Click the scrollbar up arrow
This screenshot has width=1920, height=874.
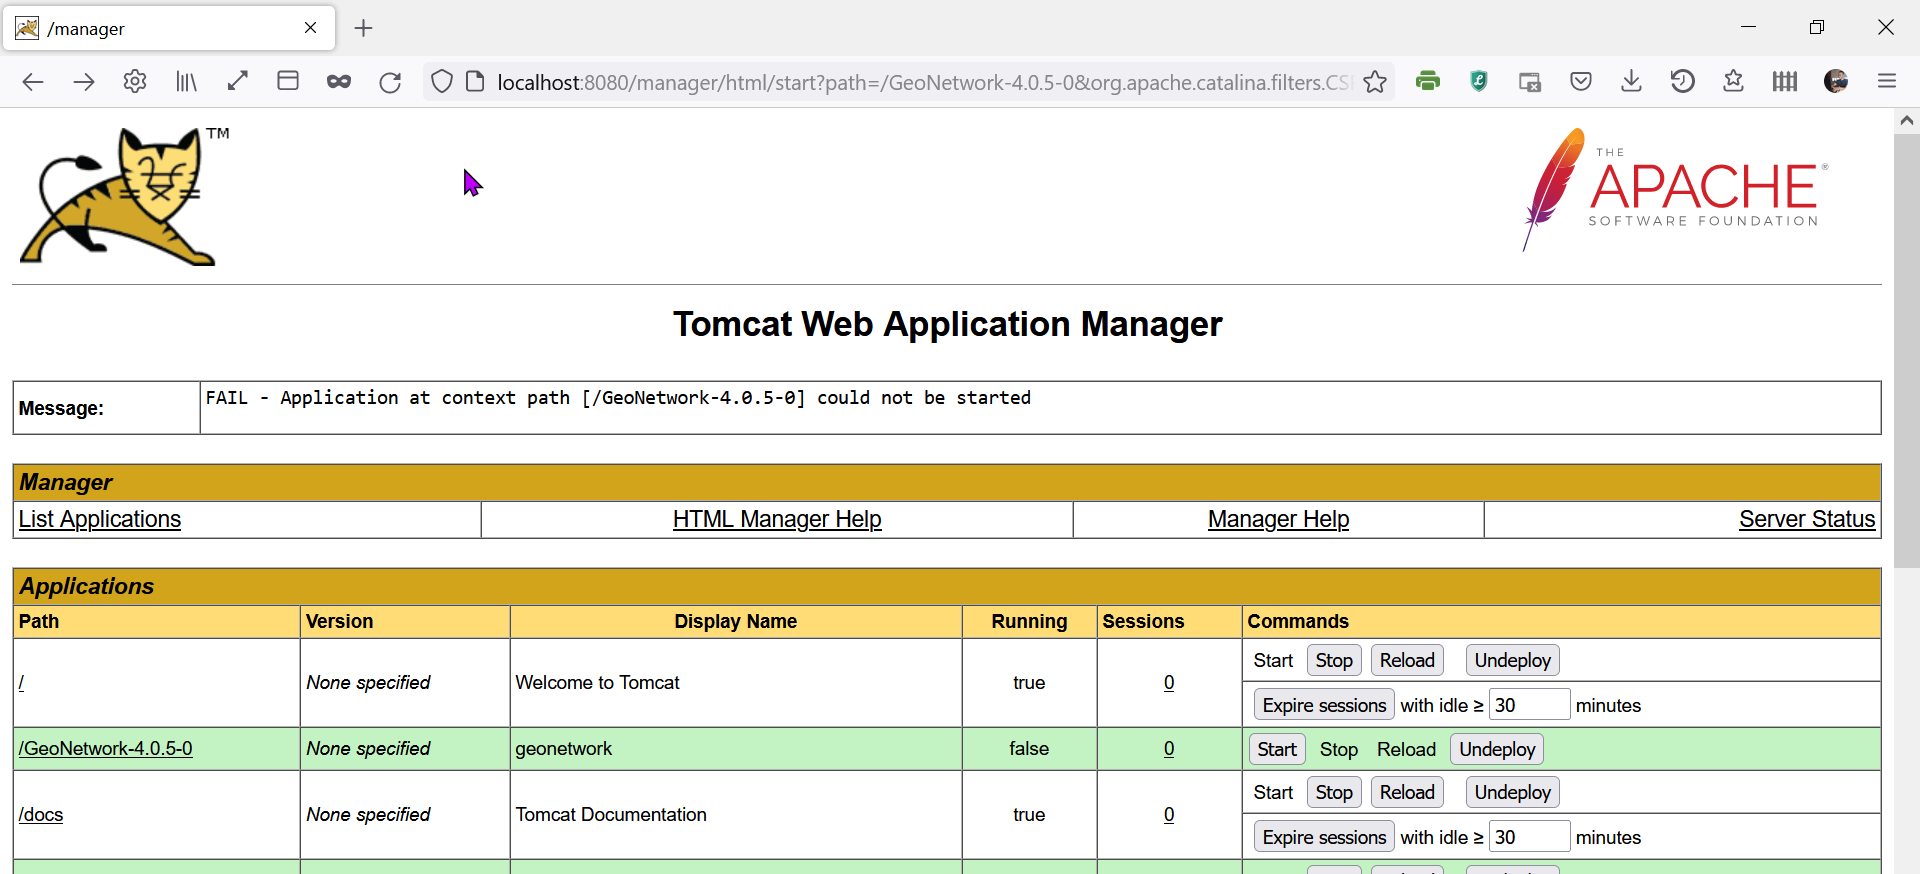[x=1907, y=121]
